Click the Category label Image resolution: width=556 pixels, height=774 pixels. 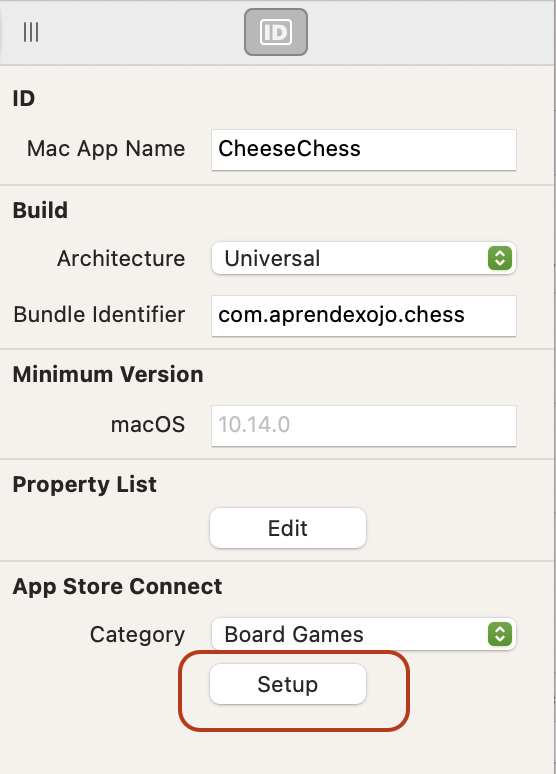pos(137,635)
